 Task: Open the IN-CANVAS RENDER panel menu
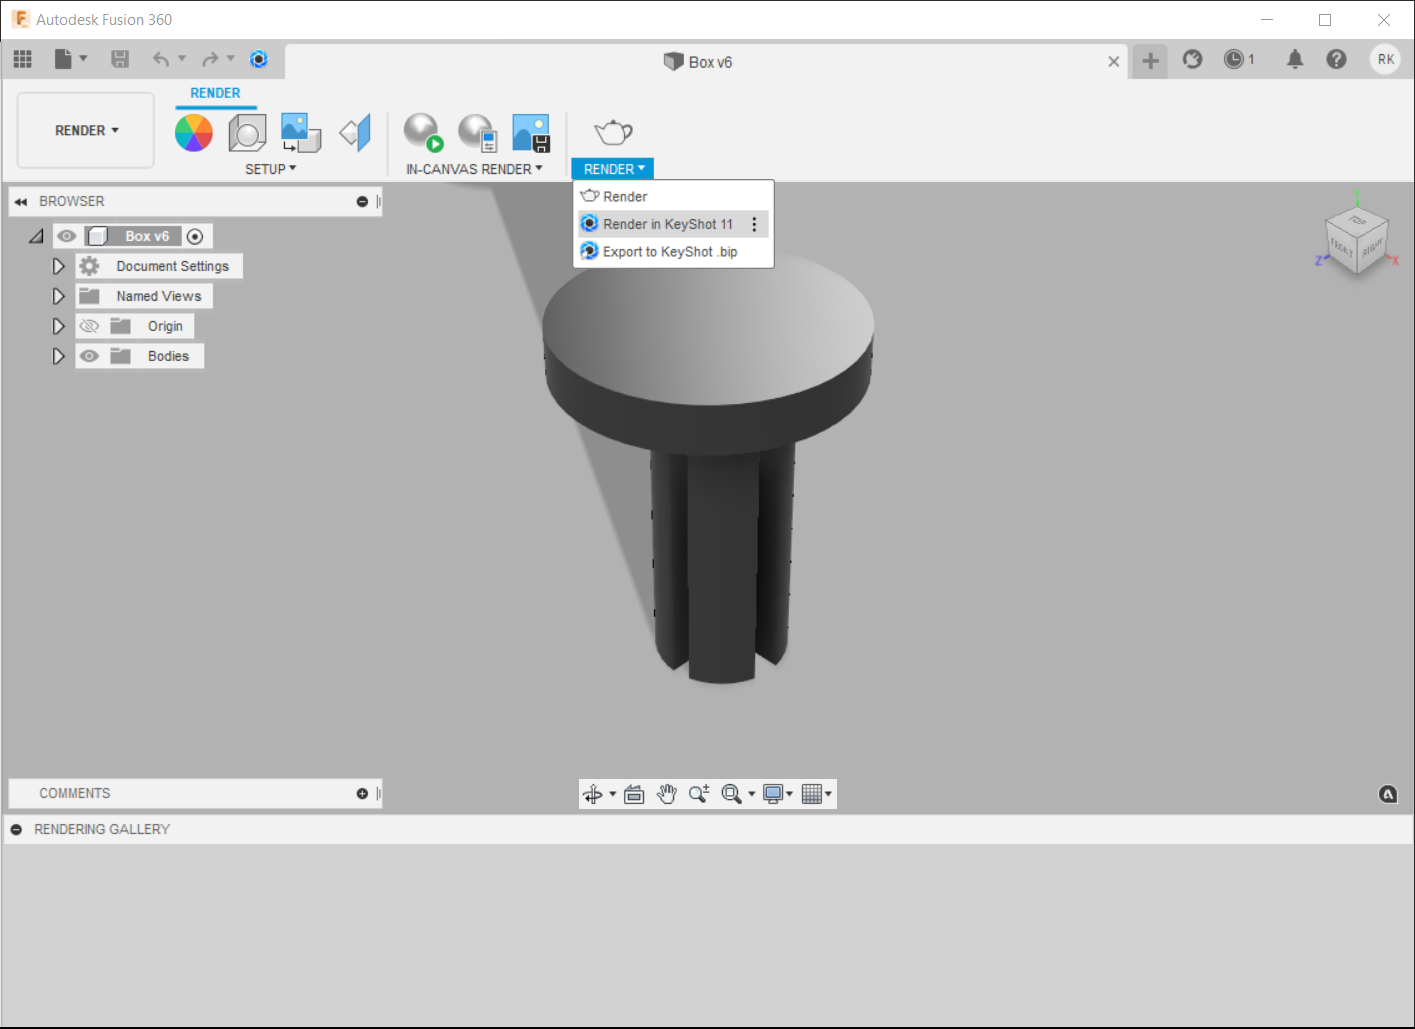click(474, 169)
